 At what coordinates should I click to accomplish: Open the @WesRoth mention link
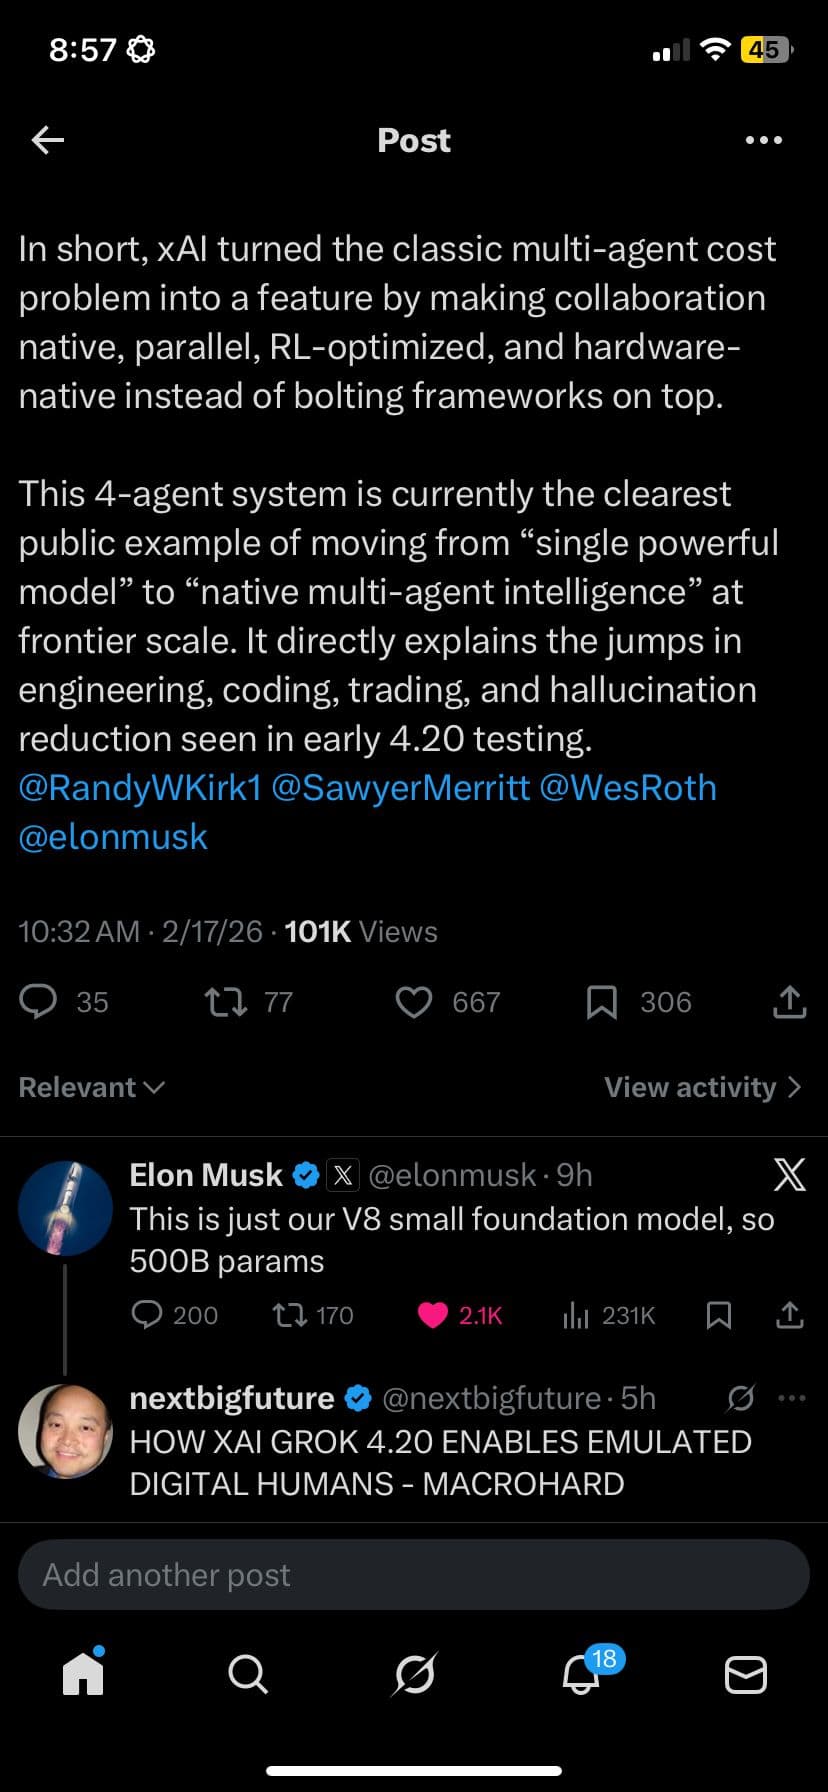point(628,787)
